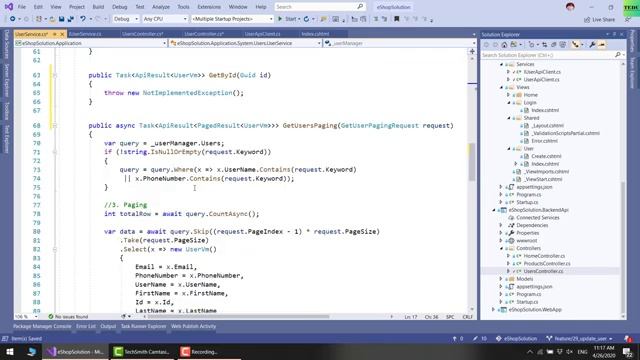Screen dimensions: 640x360
Task: Open the editor zoom level dropdown
Action: pyautogui.click(x=26, y=317)
